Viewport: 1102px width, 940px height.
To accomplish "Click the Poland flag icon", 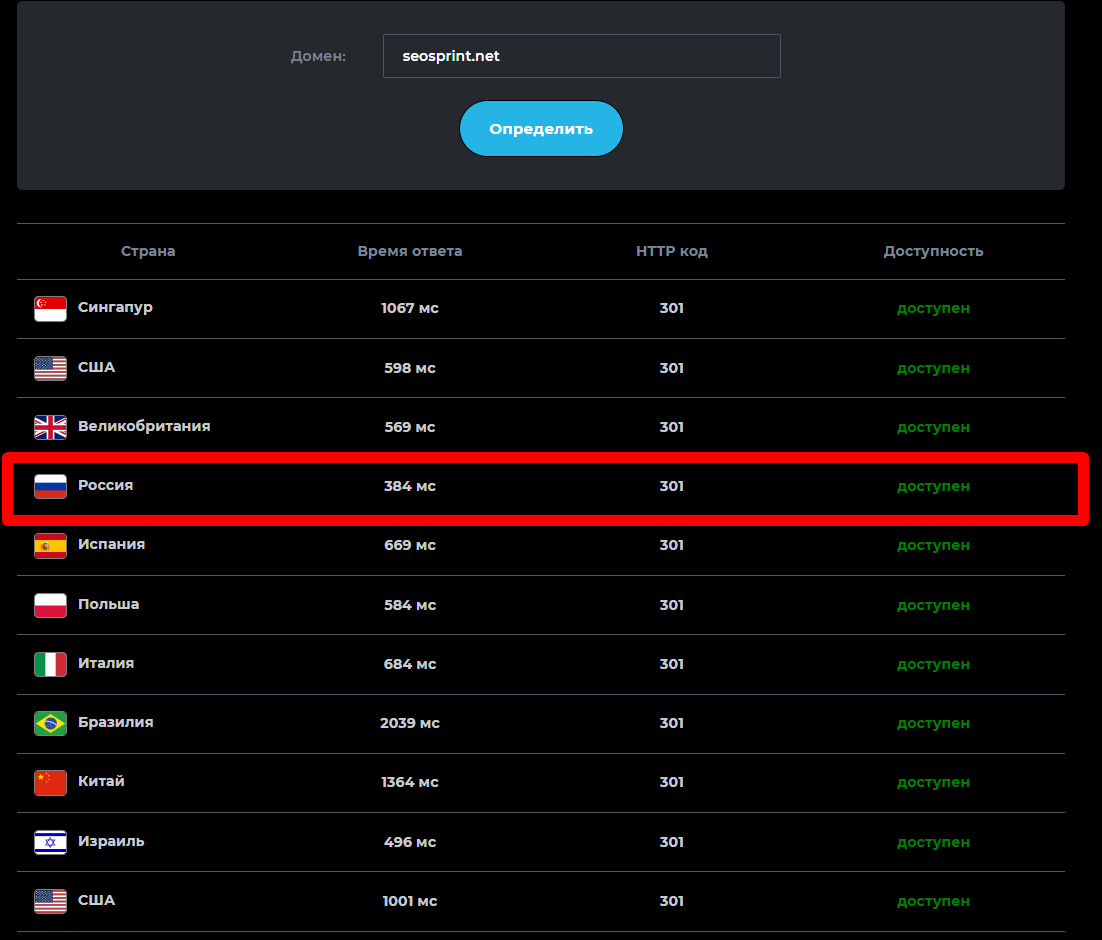I will pos(50,605).
